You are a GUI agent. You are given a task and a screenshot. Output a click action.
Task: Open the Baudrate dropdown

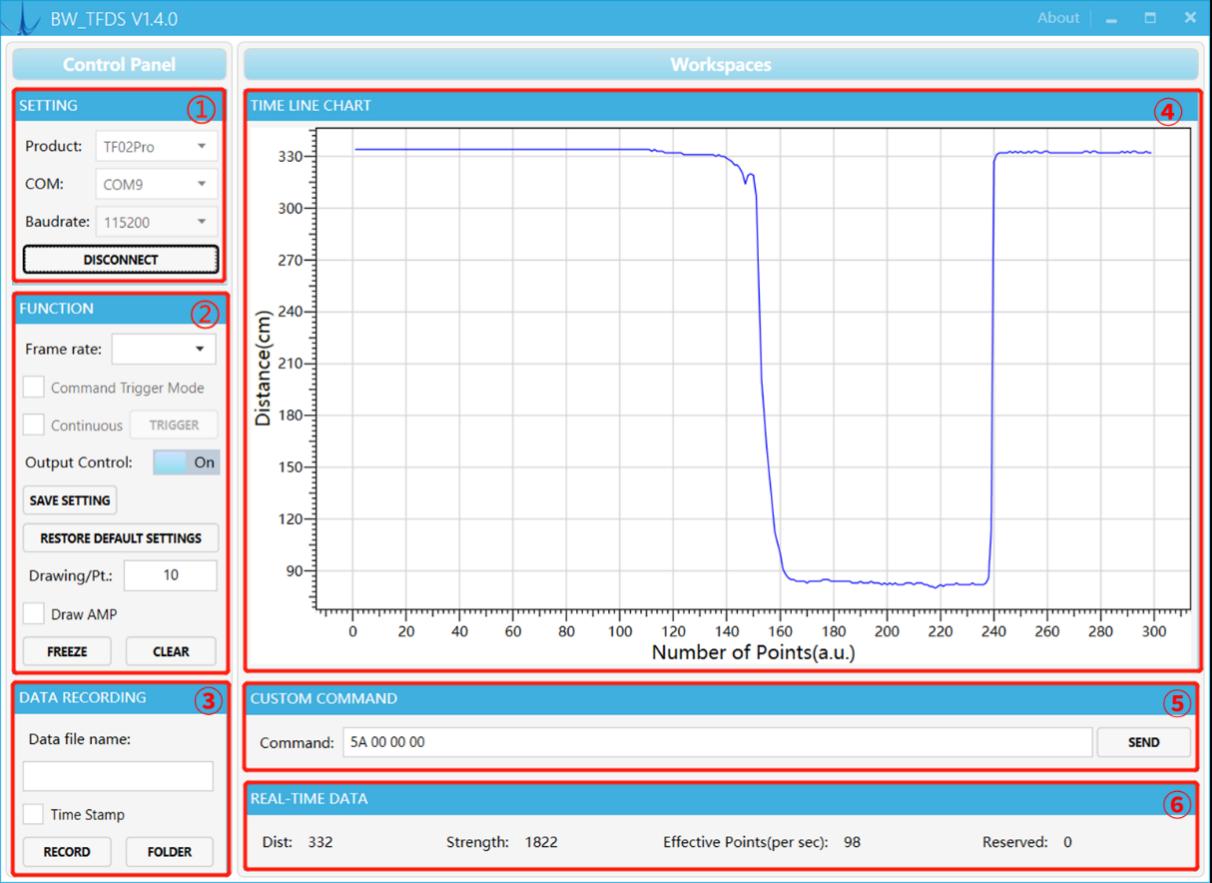pyautogui.click(x=156, y=222)
